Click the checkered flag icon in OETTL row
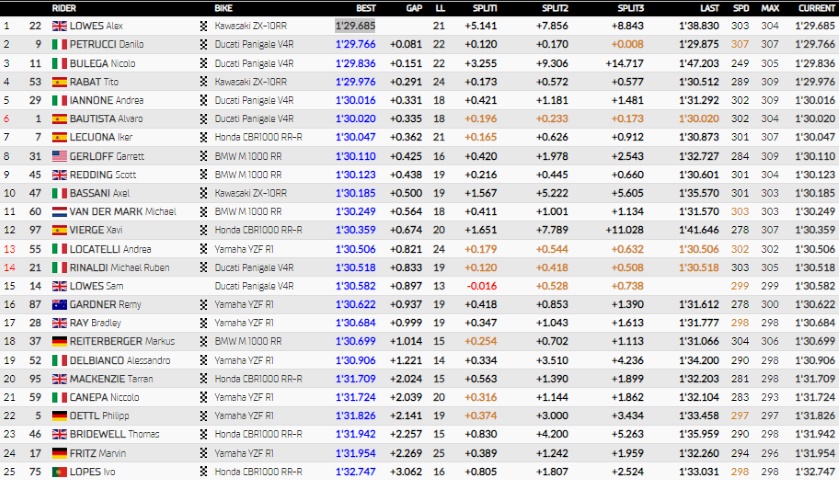The width and height of the screenshot is (840, 480). tap(204, 416)
